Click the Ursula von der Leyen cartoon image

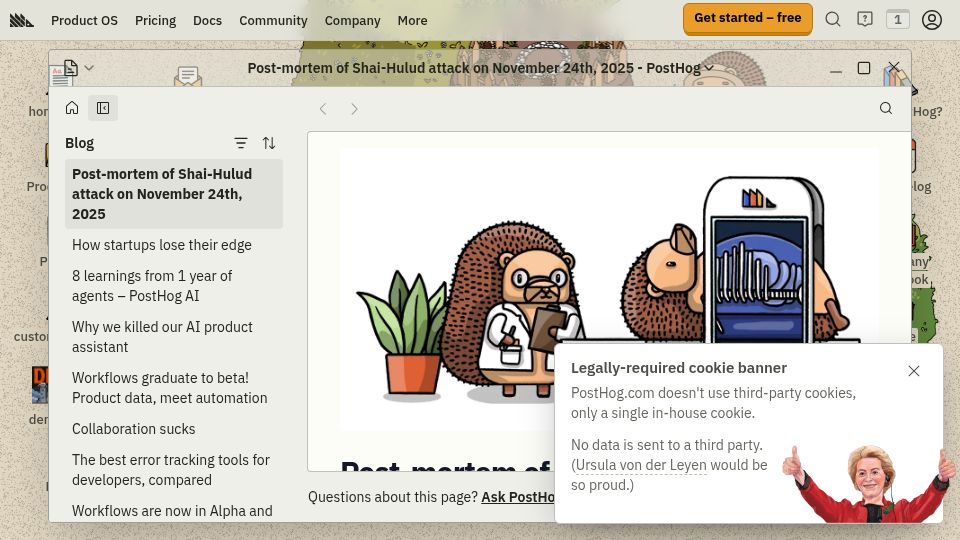(x=869, y=483)
